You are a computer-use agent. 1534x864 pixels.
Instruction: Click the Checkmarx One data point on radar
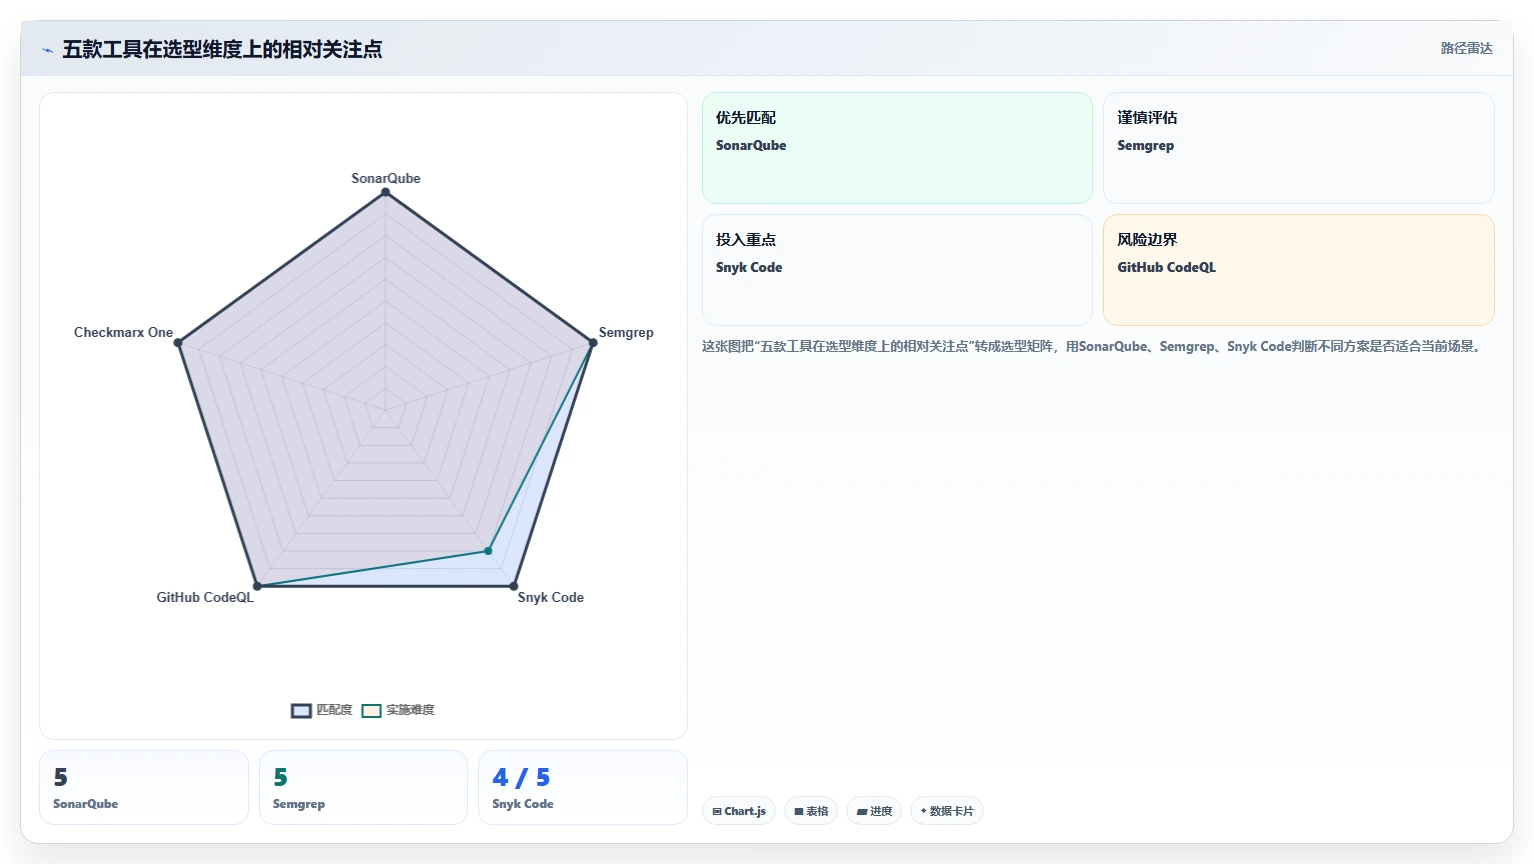178,343
